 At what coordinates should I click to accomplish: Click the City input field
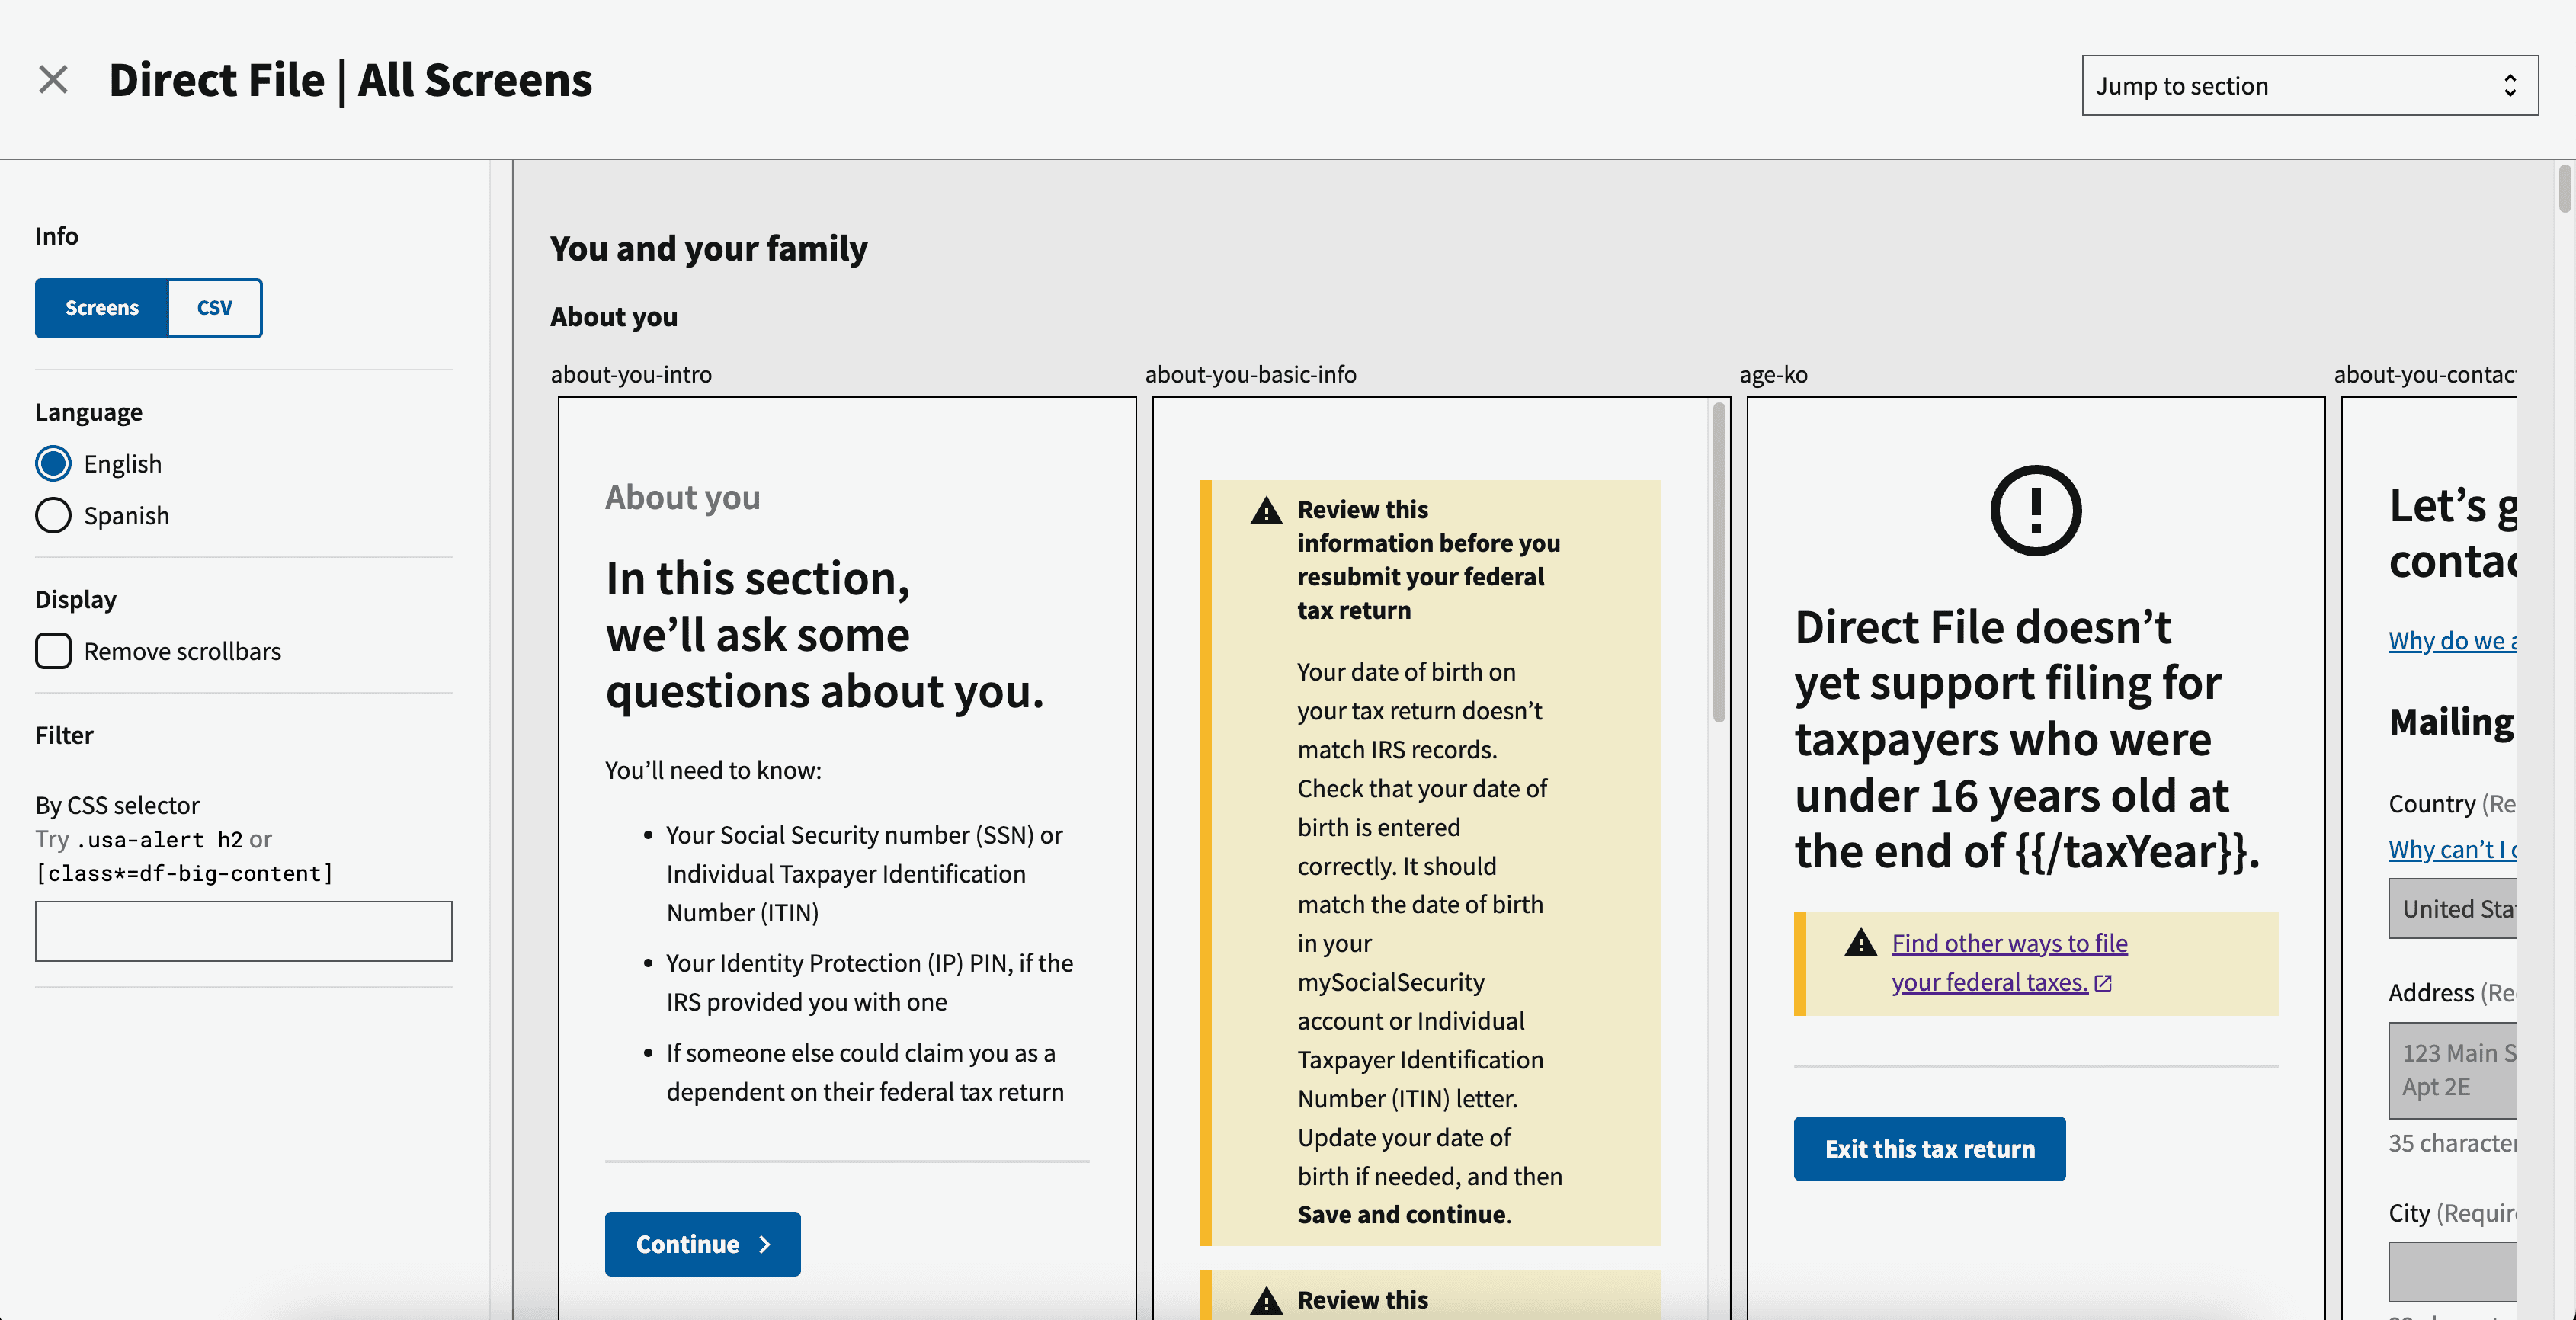click(x=2452, y=1272)
